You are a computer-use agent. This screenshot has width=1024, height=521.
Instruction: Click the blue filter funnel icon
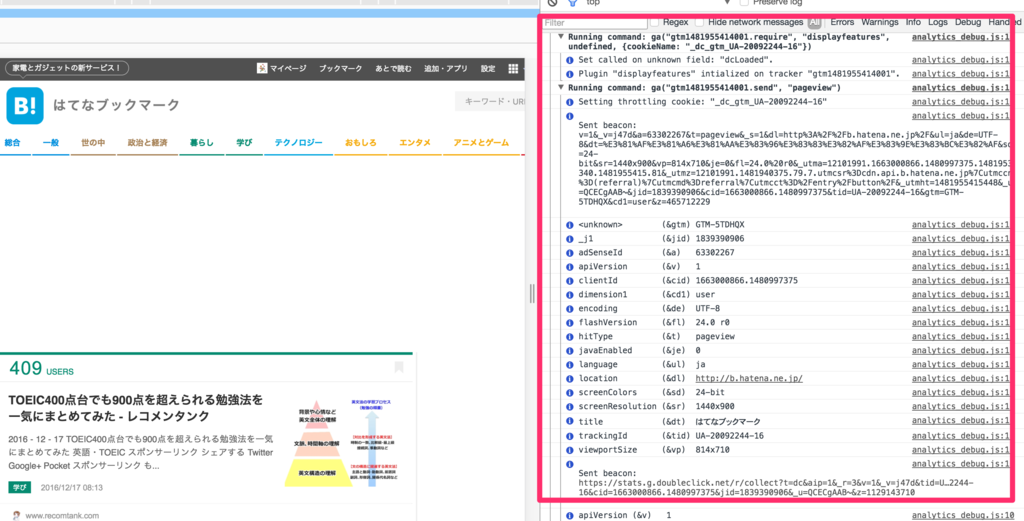(572, 3)
